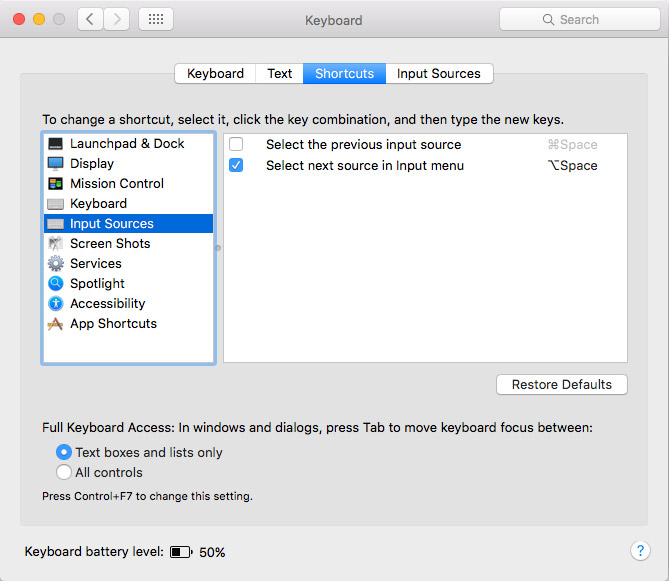Viewport: 669px width, 581px height.
Task: Click the search magnifier icon
Action: tap(548, 20)
